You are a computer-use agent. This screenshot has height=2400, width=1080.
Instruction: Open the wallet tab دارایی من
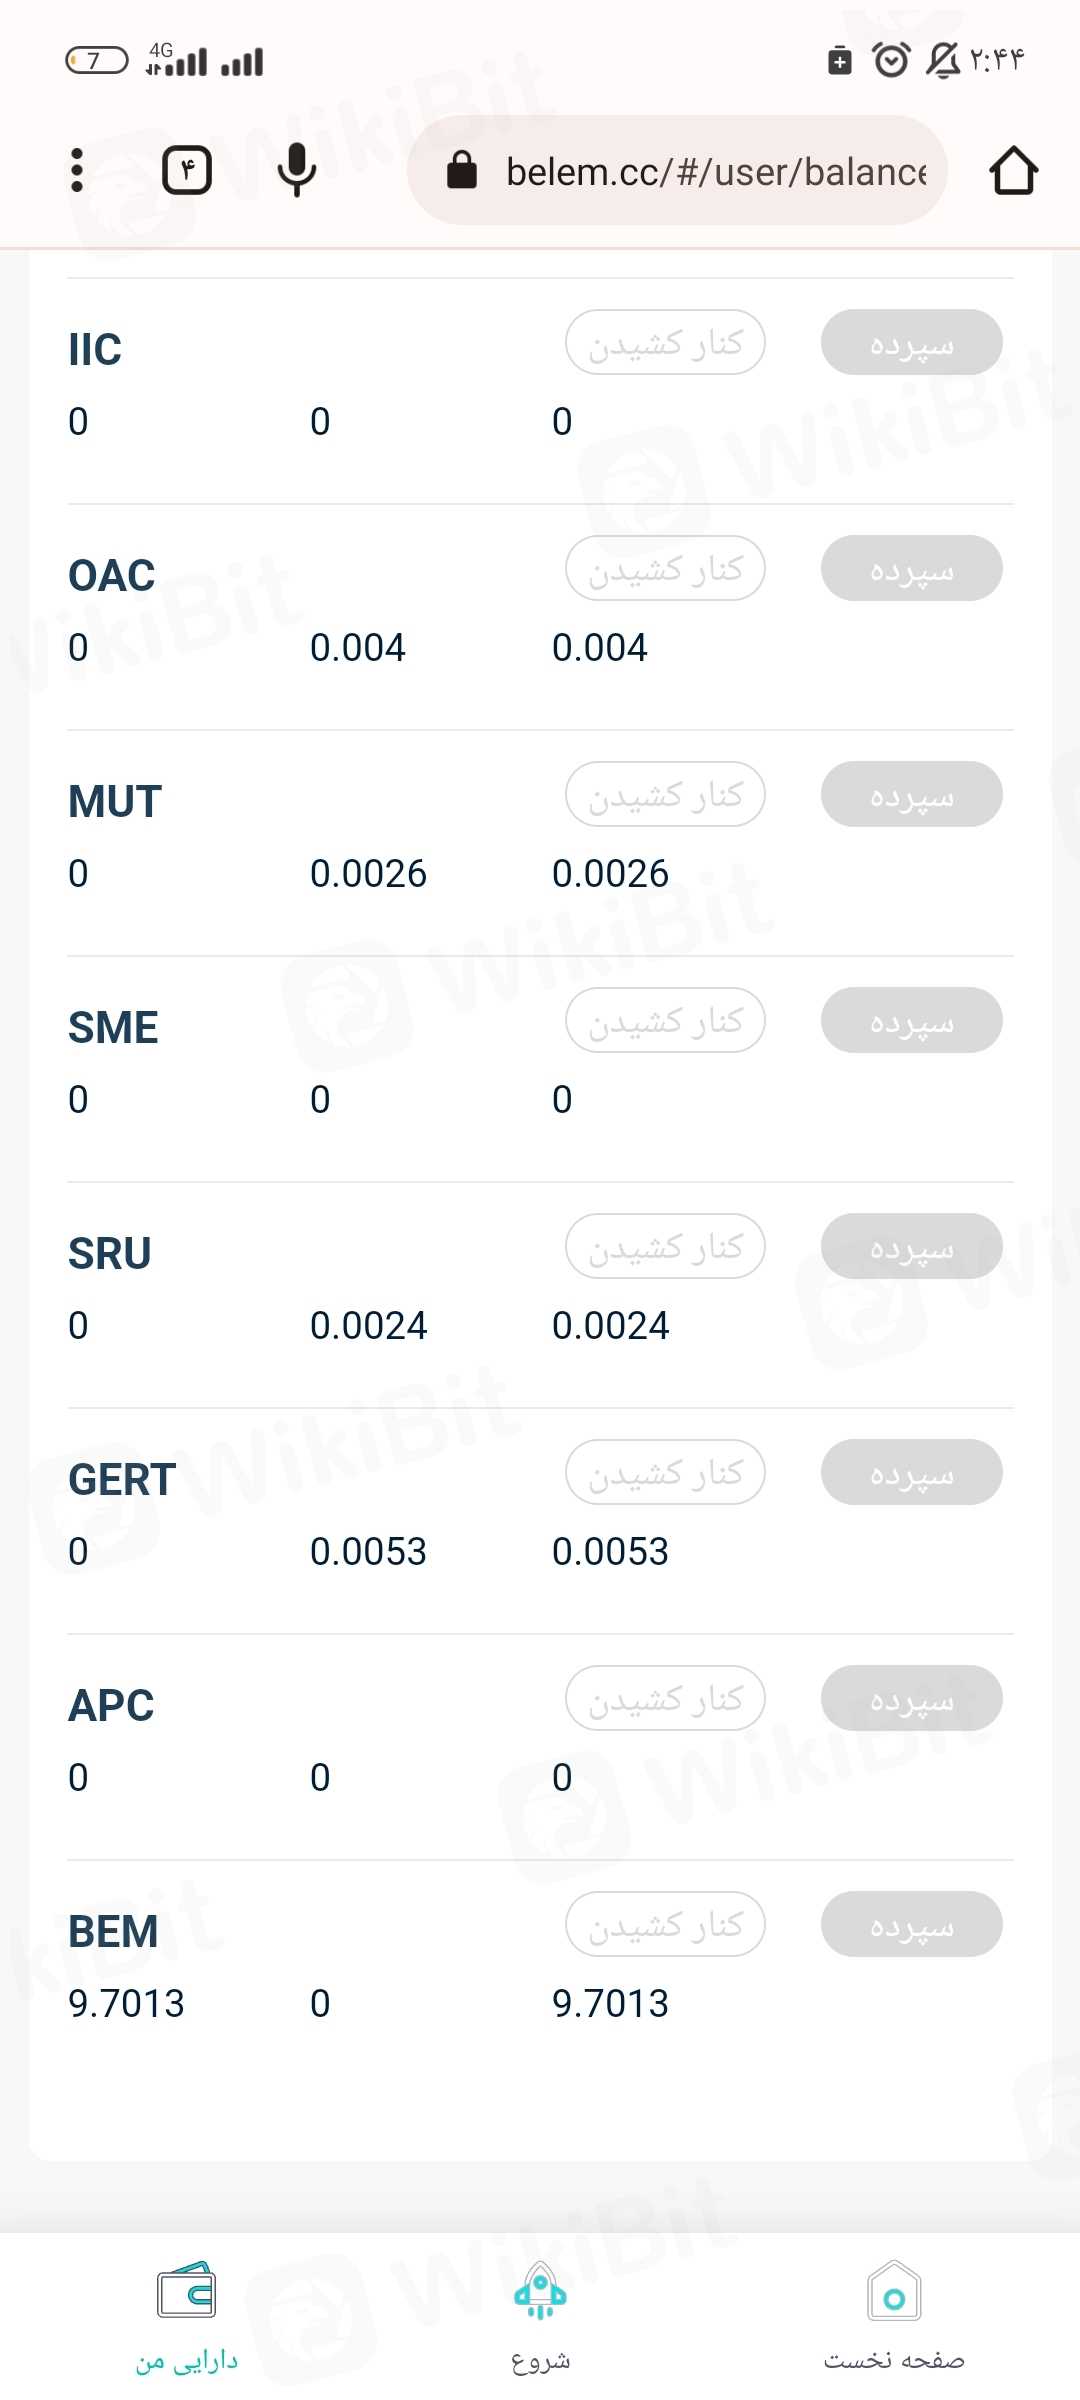(x=187, y=2316)
